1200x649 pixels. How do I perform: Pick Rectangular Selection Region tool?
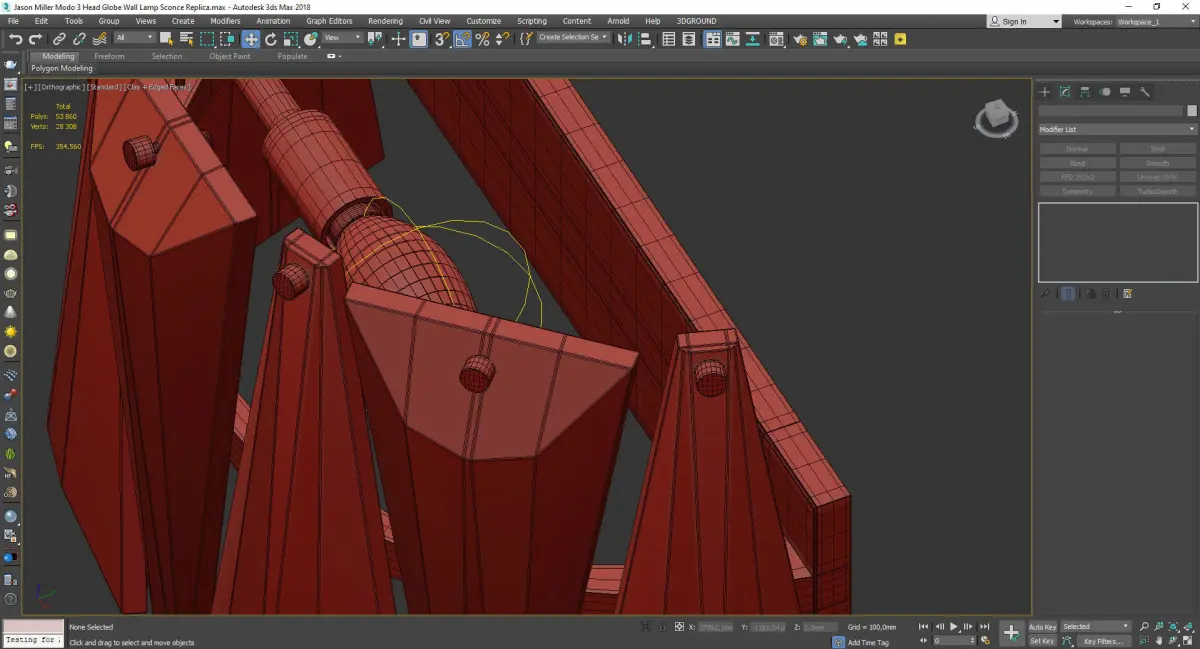(x=207, y=39)
